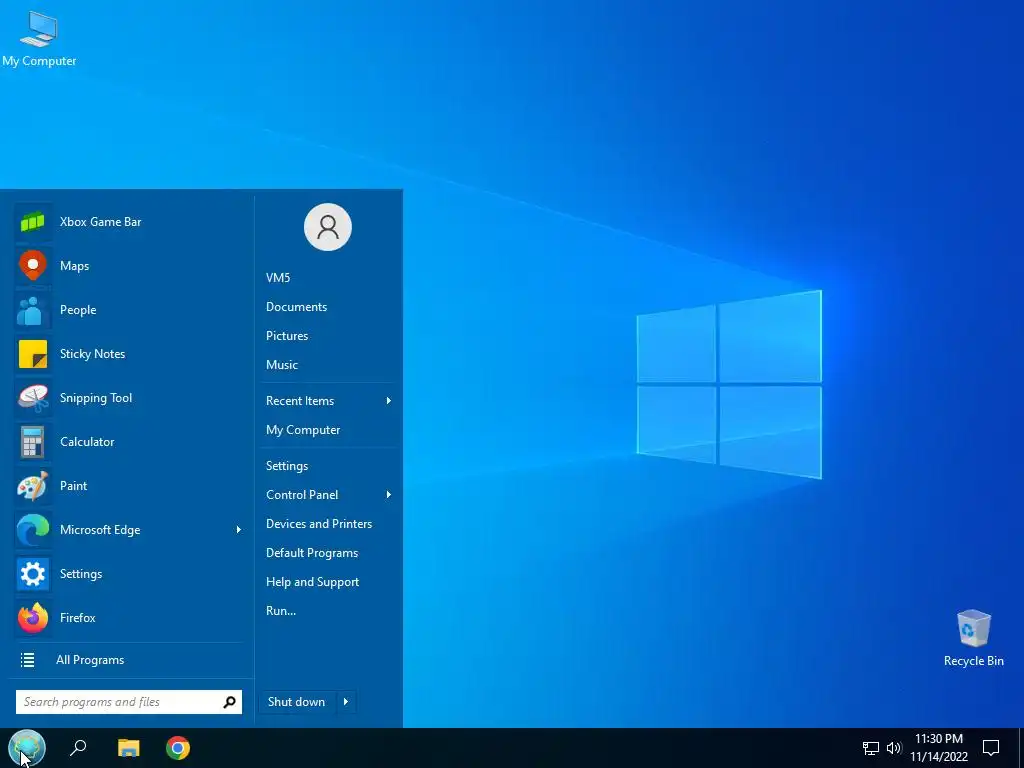Launch Snipping Tool icon
The height and width of the screenshot is (768, 1024).
click(33, 398)
